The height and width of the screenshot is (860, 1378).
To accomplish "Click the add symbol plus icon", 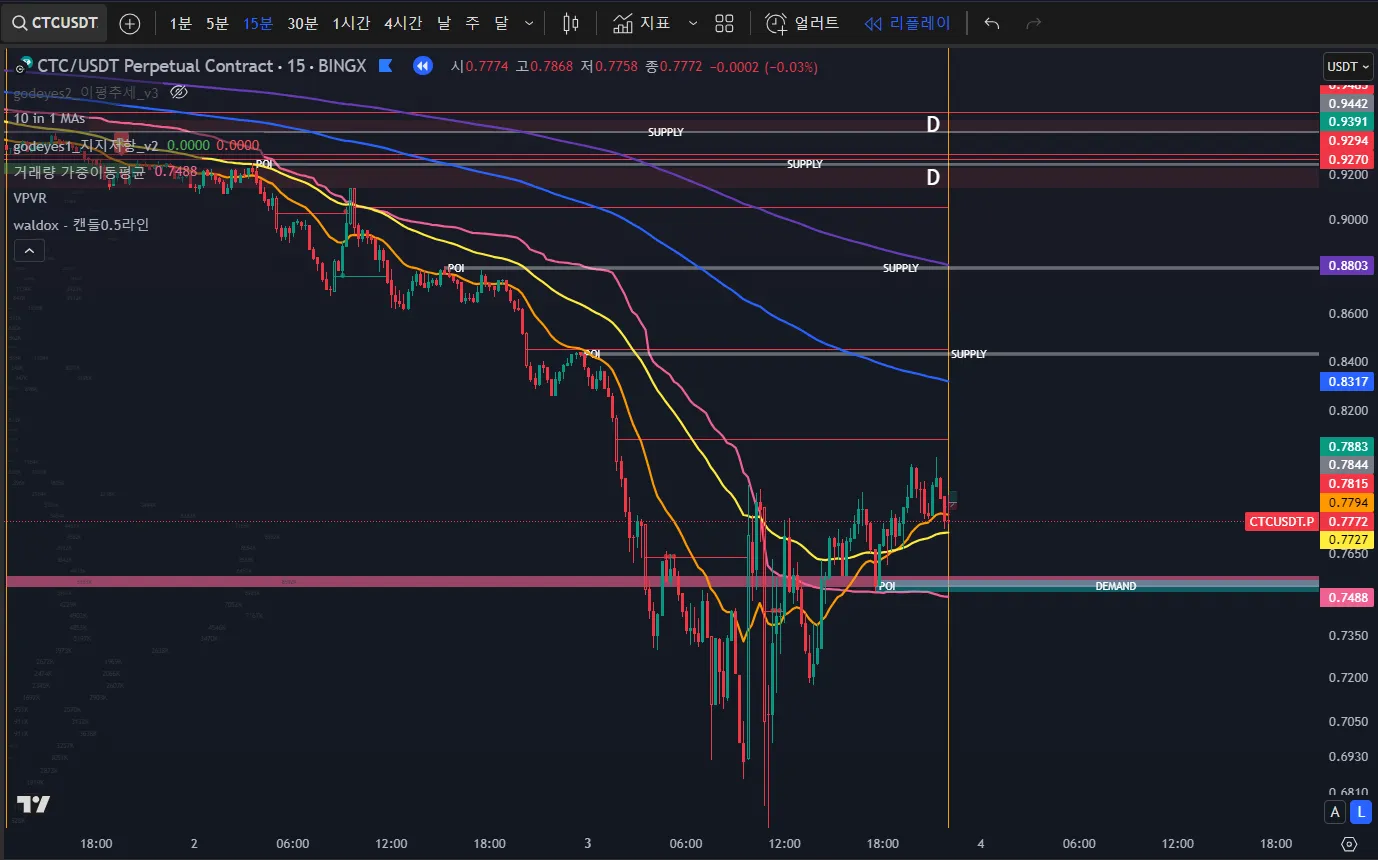I will (130, 23).
